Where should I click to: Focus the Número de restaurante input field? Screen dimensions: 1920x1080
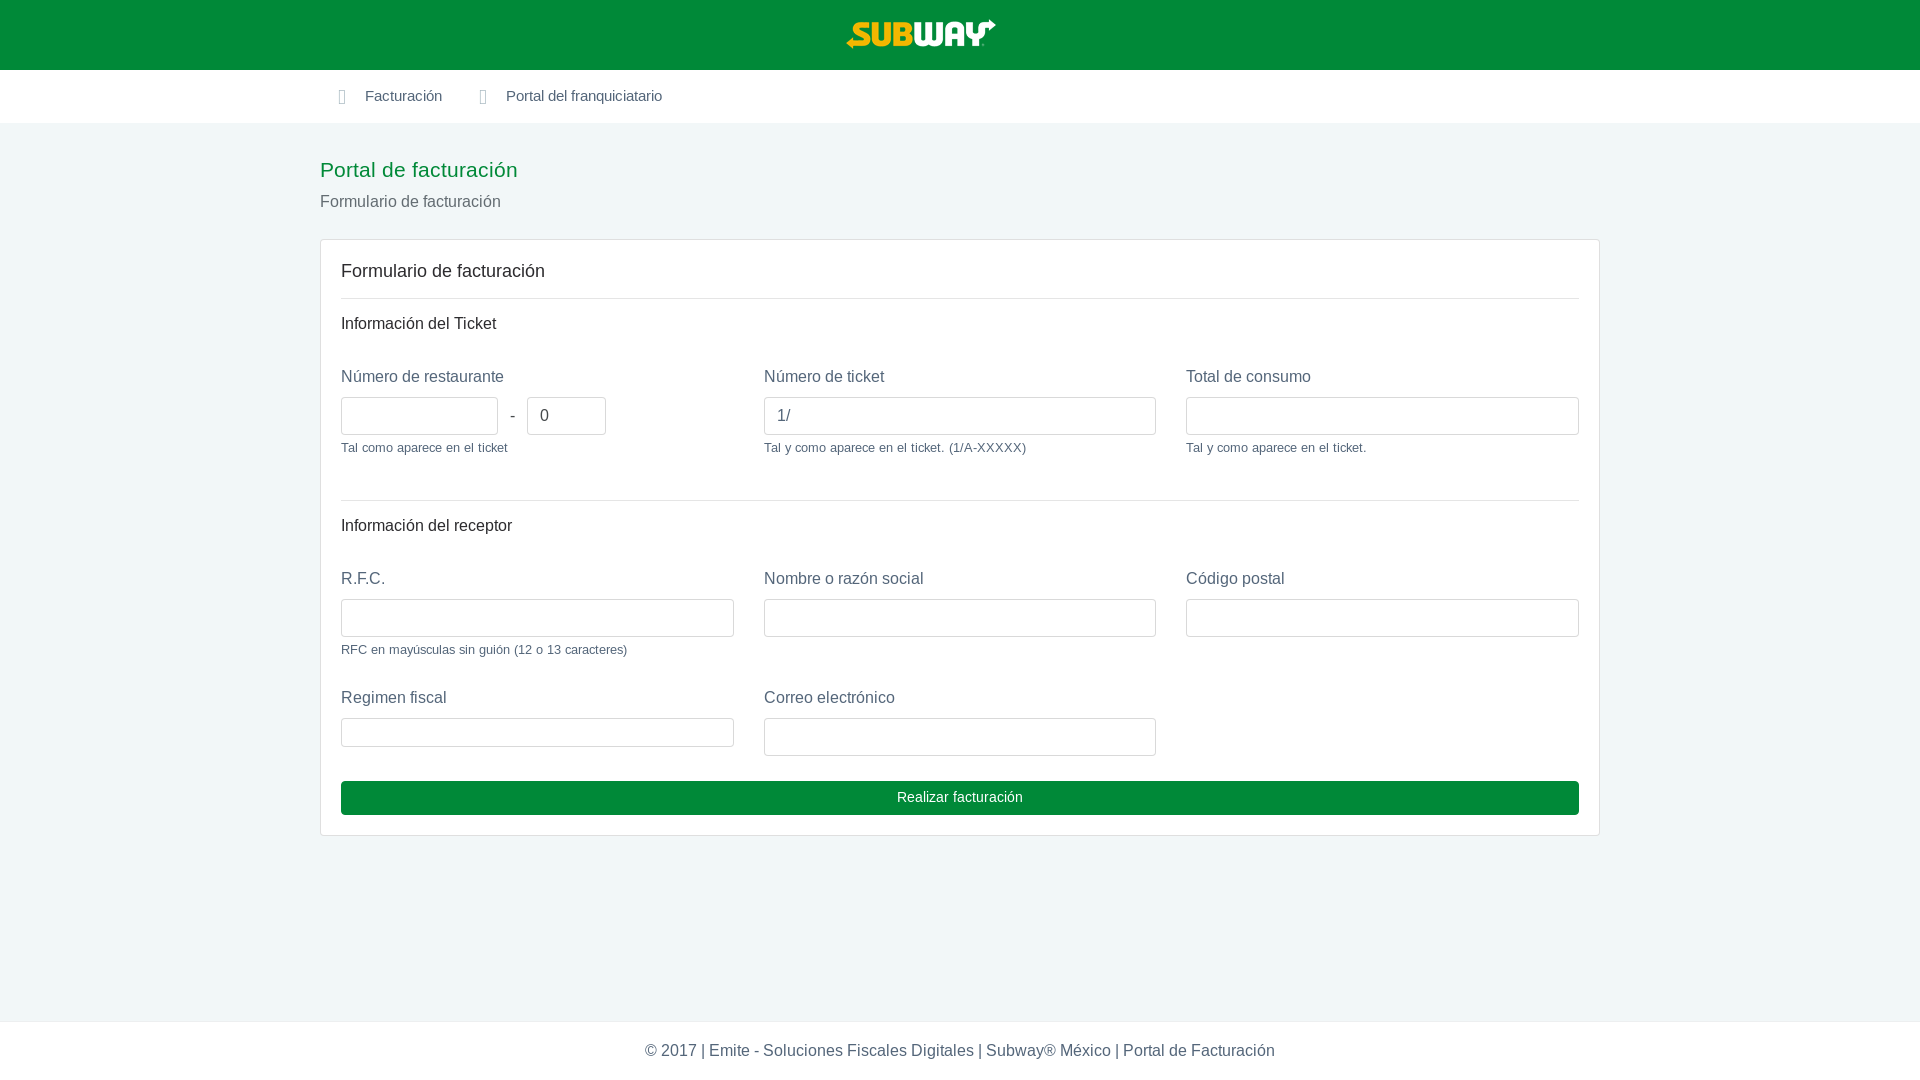pyautogui.click(x=419, y=416)
